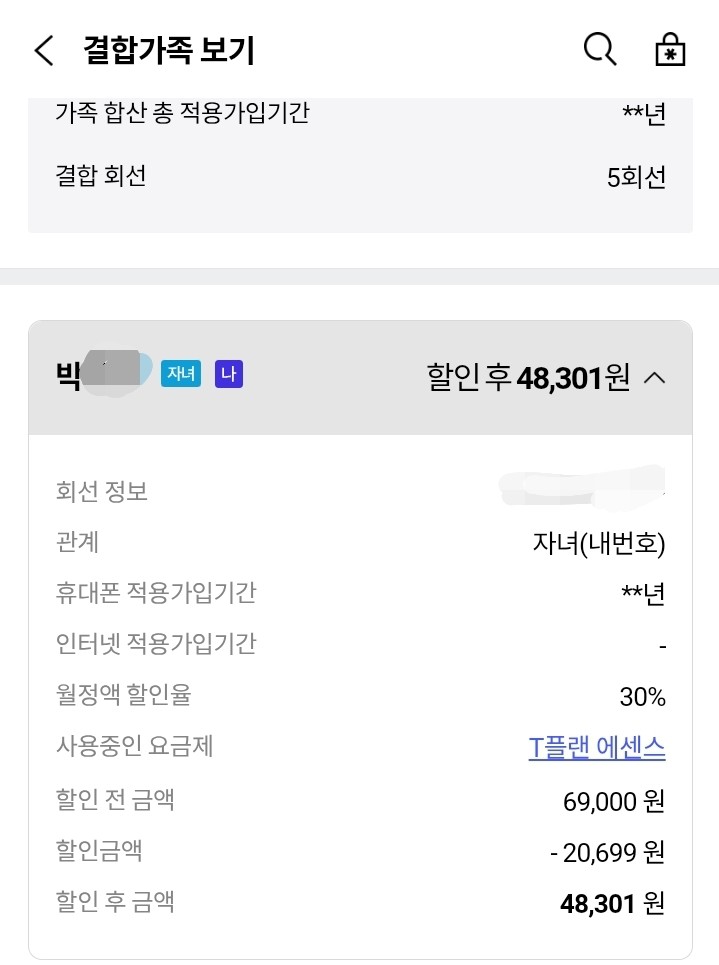Select the 자녀(내번호) relationship value
719x965 pixels.
point(598,543)
